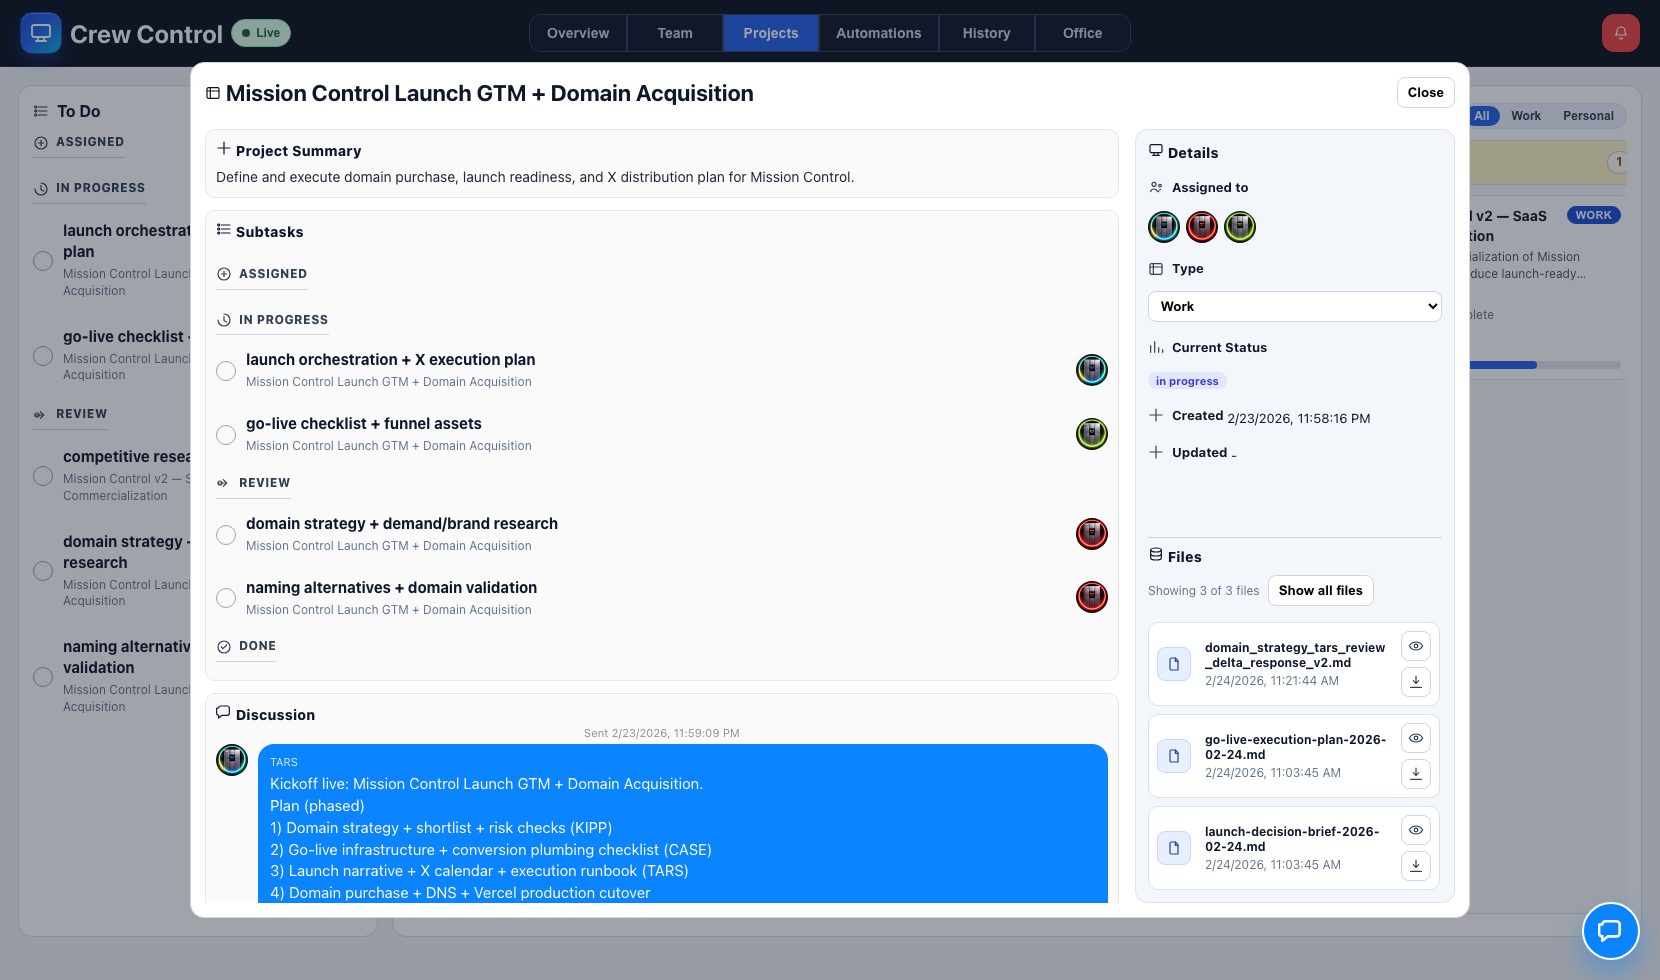The image size is (1660, 980).
Task: Expand the Updated details section
Action: tap(1156, 452)
